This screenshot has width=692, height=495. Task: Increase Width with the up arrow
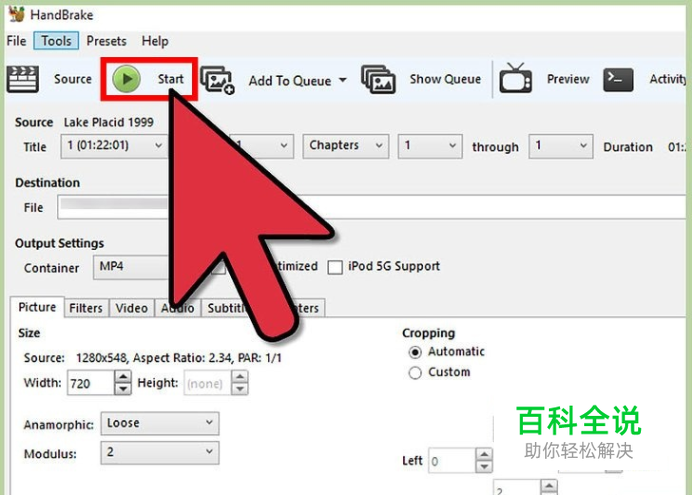click(123, 377)
